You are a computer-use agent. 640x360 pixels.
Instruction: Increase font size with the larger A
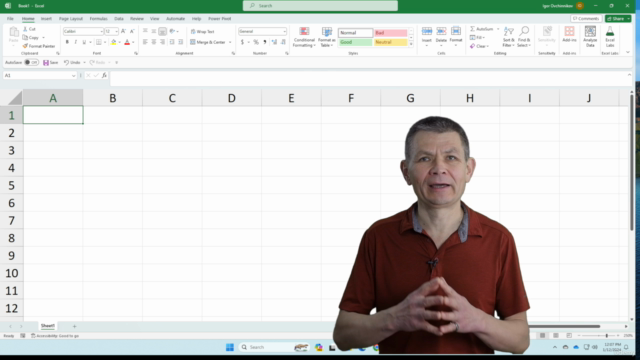point(123,31)
